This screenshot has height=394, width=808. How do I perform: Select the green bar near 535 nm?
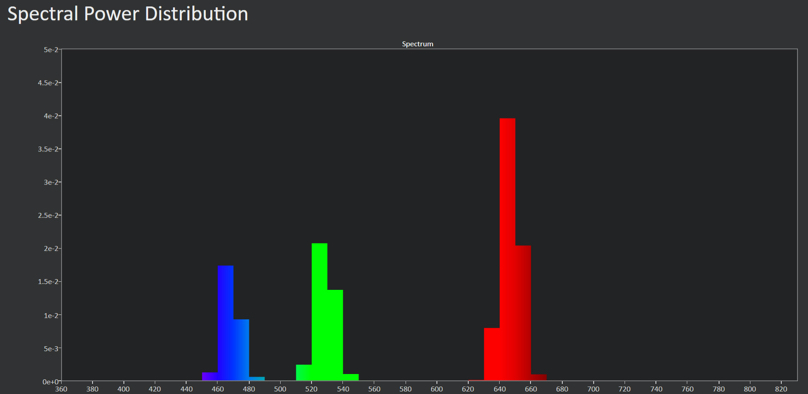[335, 335]
